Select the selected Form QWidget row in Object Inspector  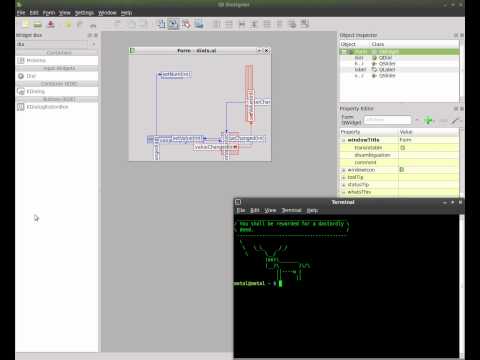point(399,52)
